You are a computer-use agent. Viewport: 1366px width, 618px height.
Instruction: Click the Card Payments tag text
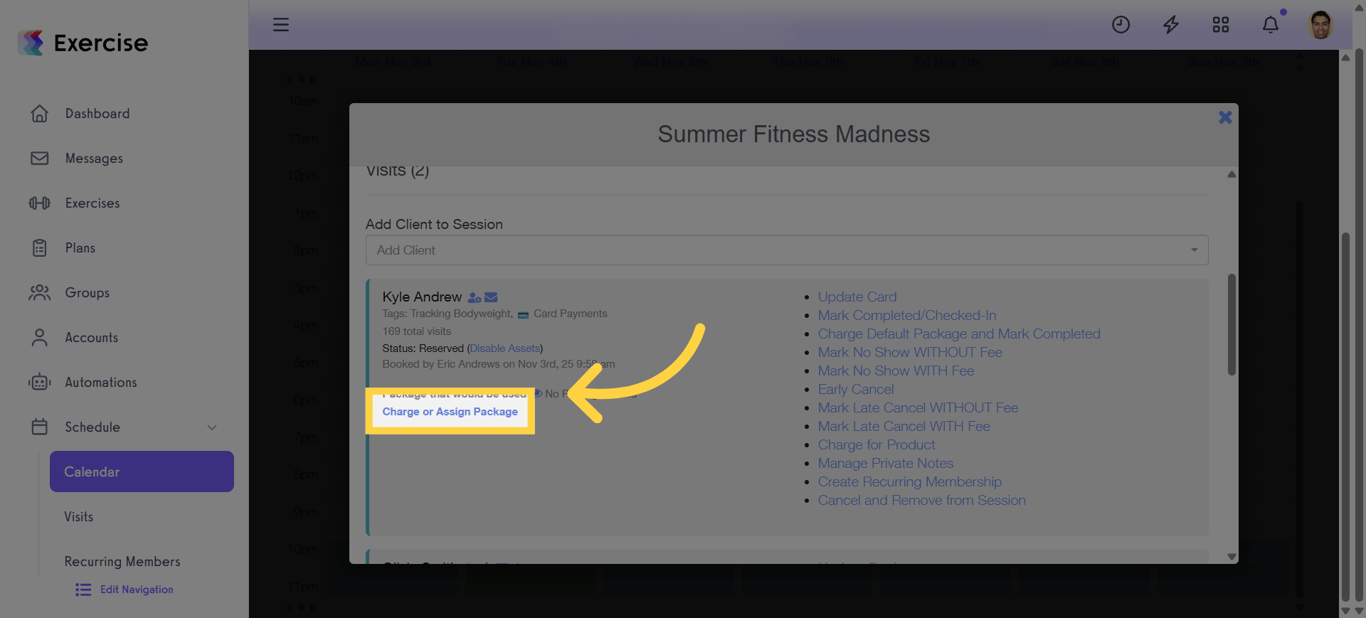tap(570, 314)
